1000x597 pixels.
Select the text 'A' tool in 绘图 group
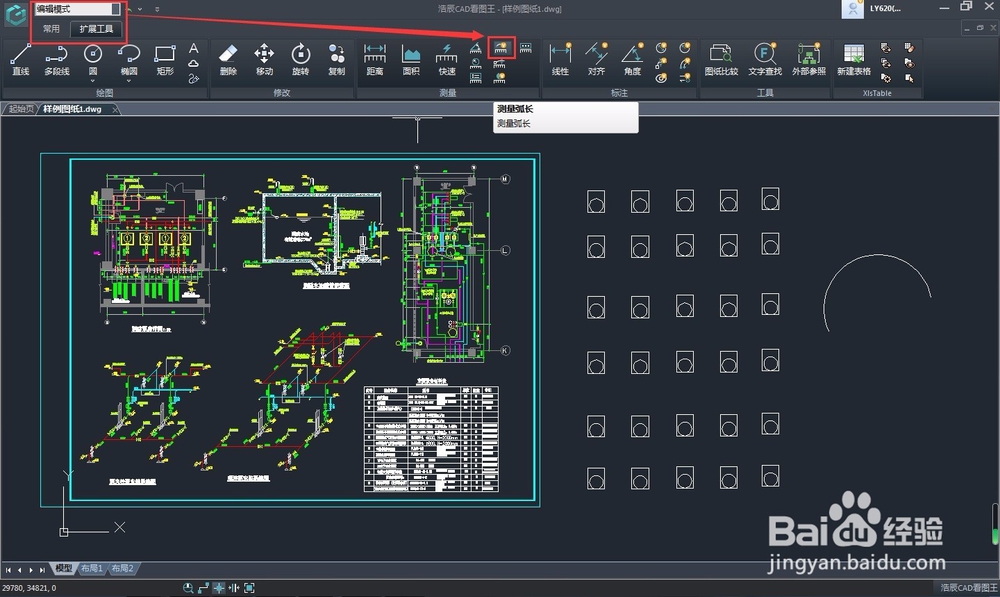pyautogui.click(x=194, y=48)
